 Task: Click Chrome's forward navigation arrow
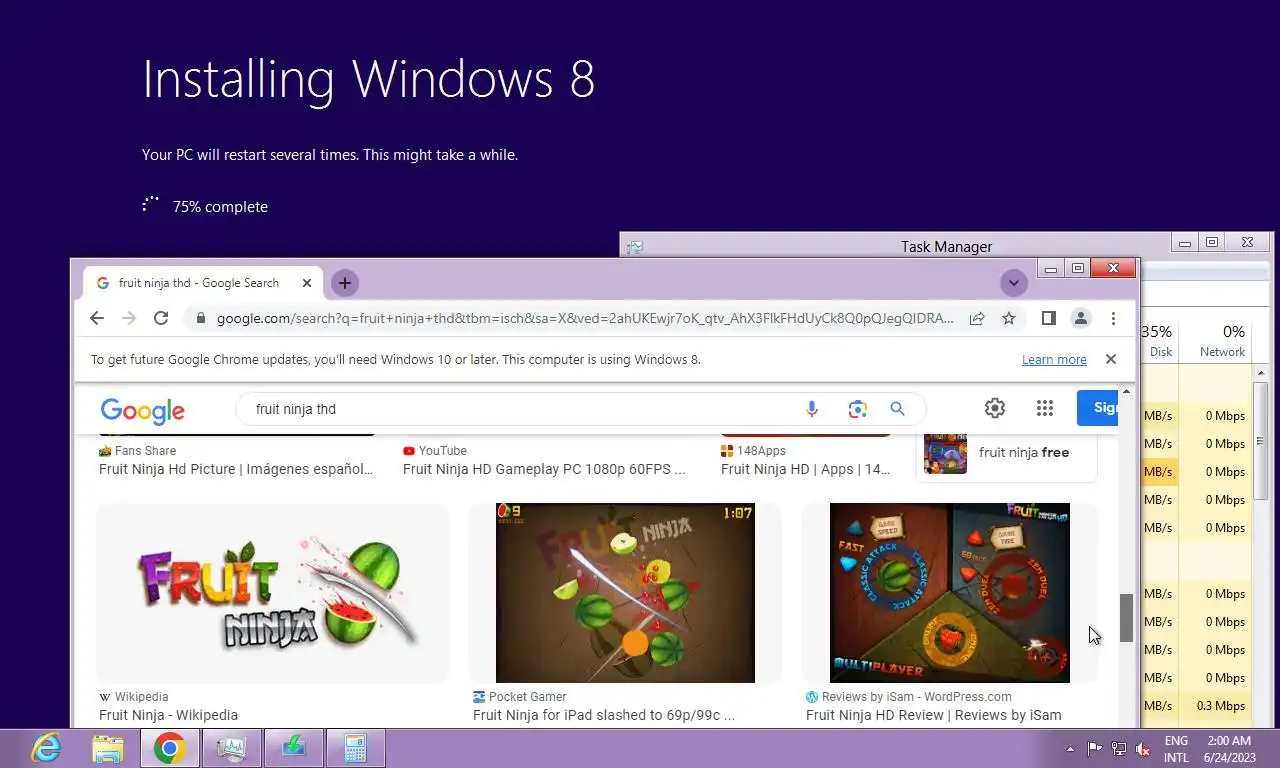[129, 318]
